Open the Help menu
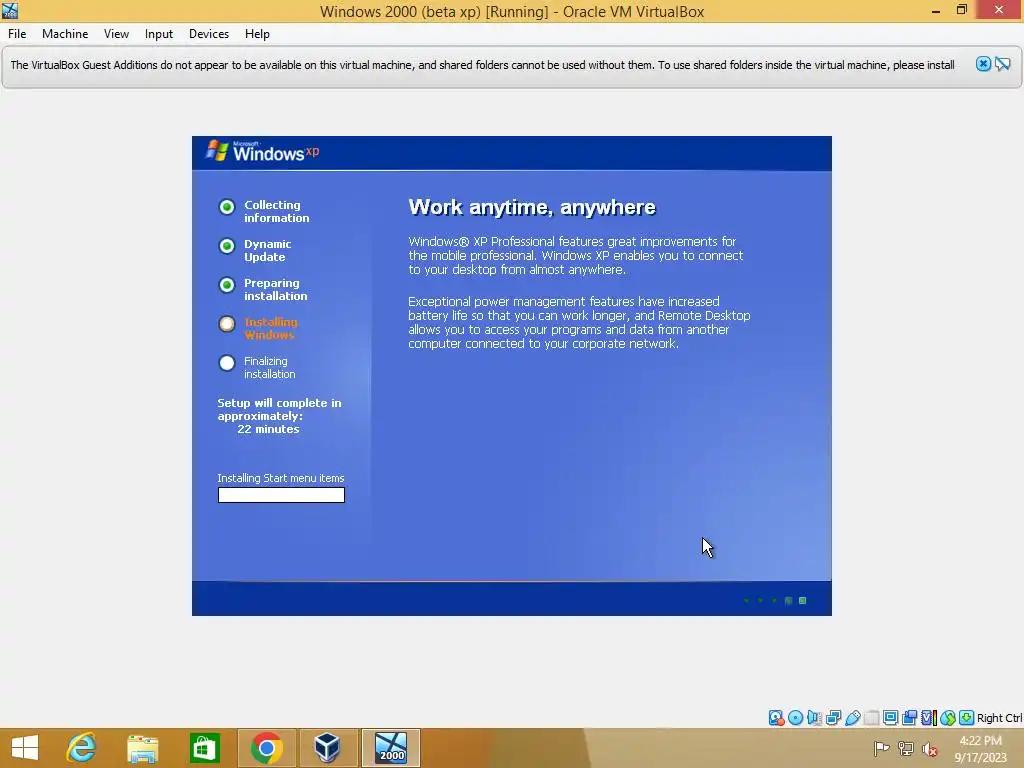 pyautogui.click(x=257, y=34)
